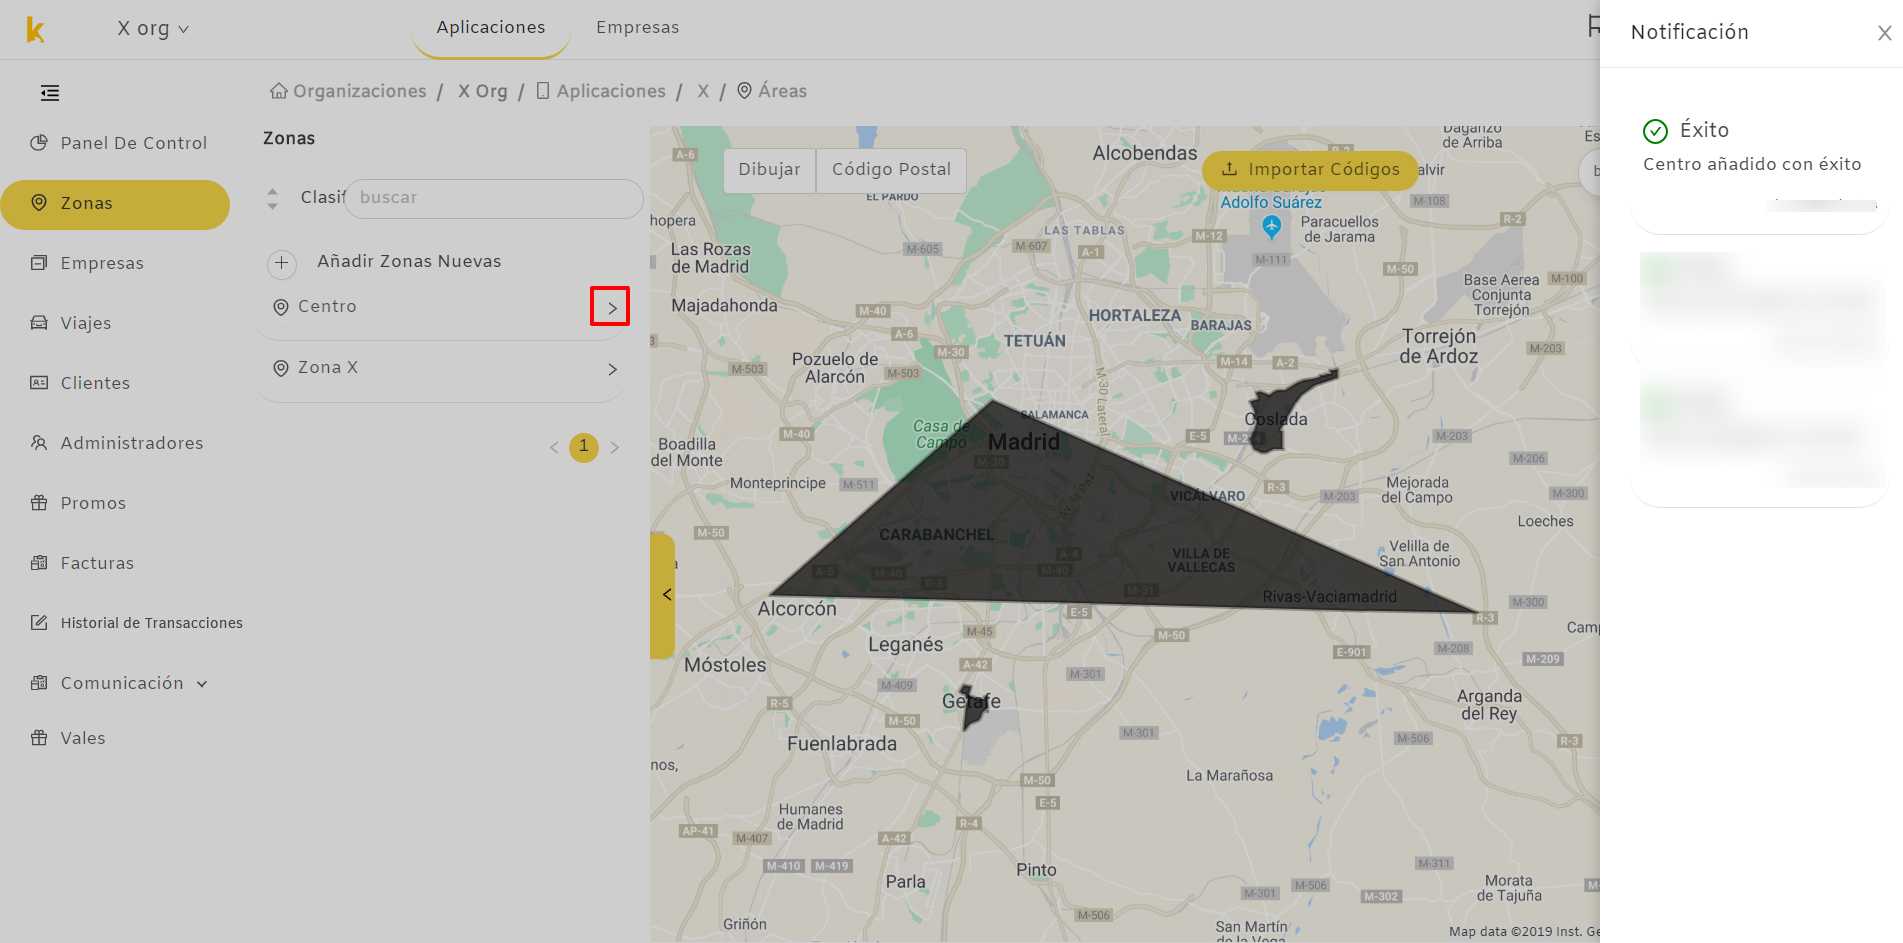This screenshot has width=1903, height=943.
Task: Select the Código Postal option
Action: (891, 170)
